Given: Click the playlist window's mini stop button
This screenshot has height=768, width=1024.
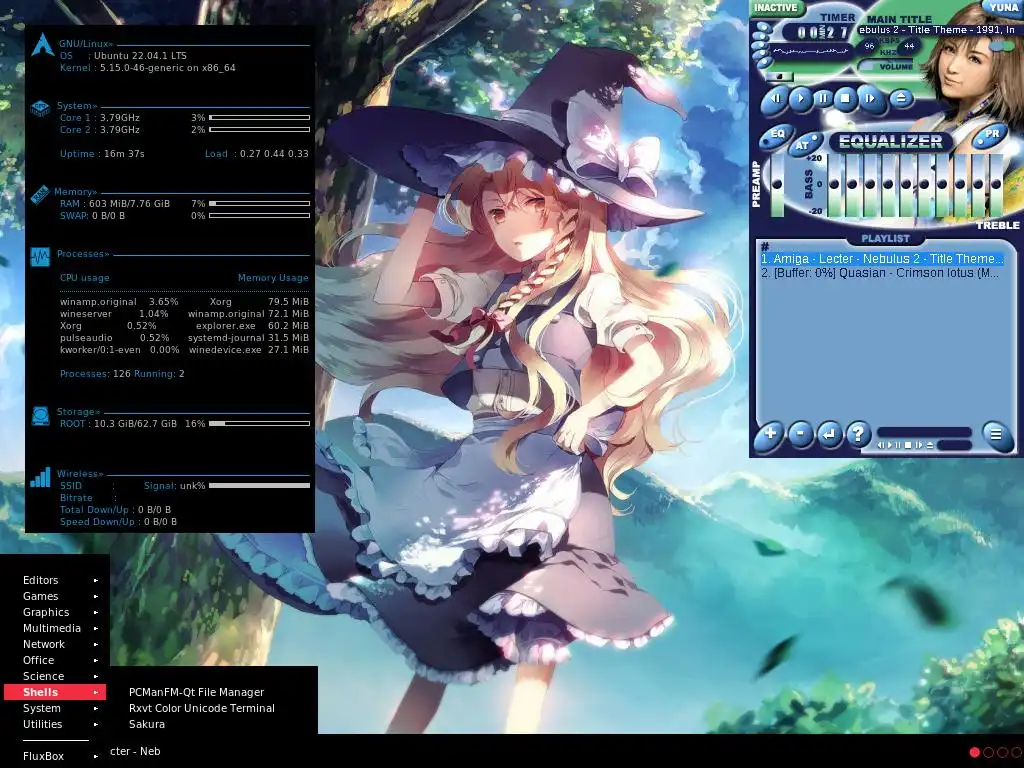Looking at the screenshot, I should point(908,445).
